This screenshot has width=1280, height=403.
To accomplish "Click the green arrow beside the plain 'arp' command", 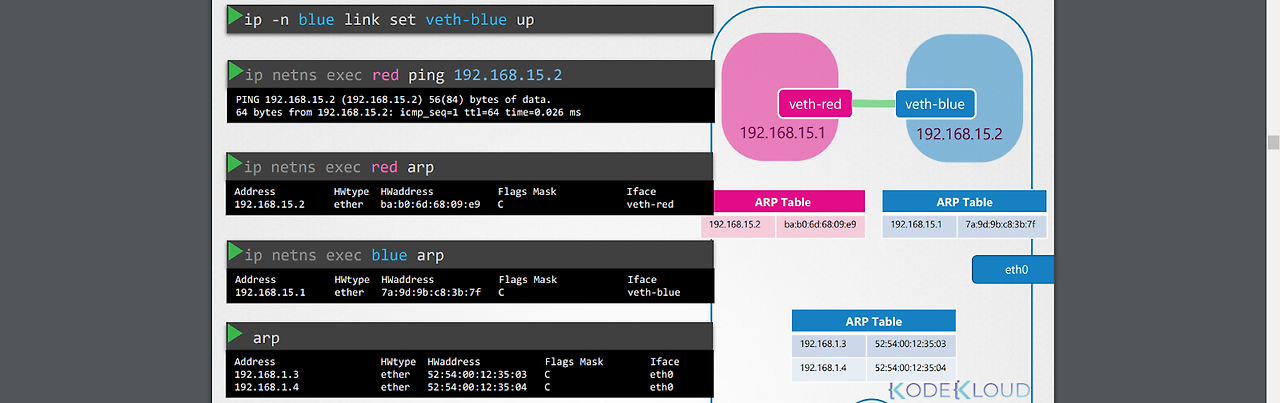I will point(235,333).
